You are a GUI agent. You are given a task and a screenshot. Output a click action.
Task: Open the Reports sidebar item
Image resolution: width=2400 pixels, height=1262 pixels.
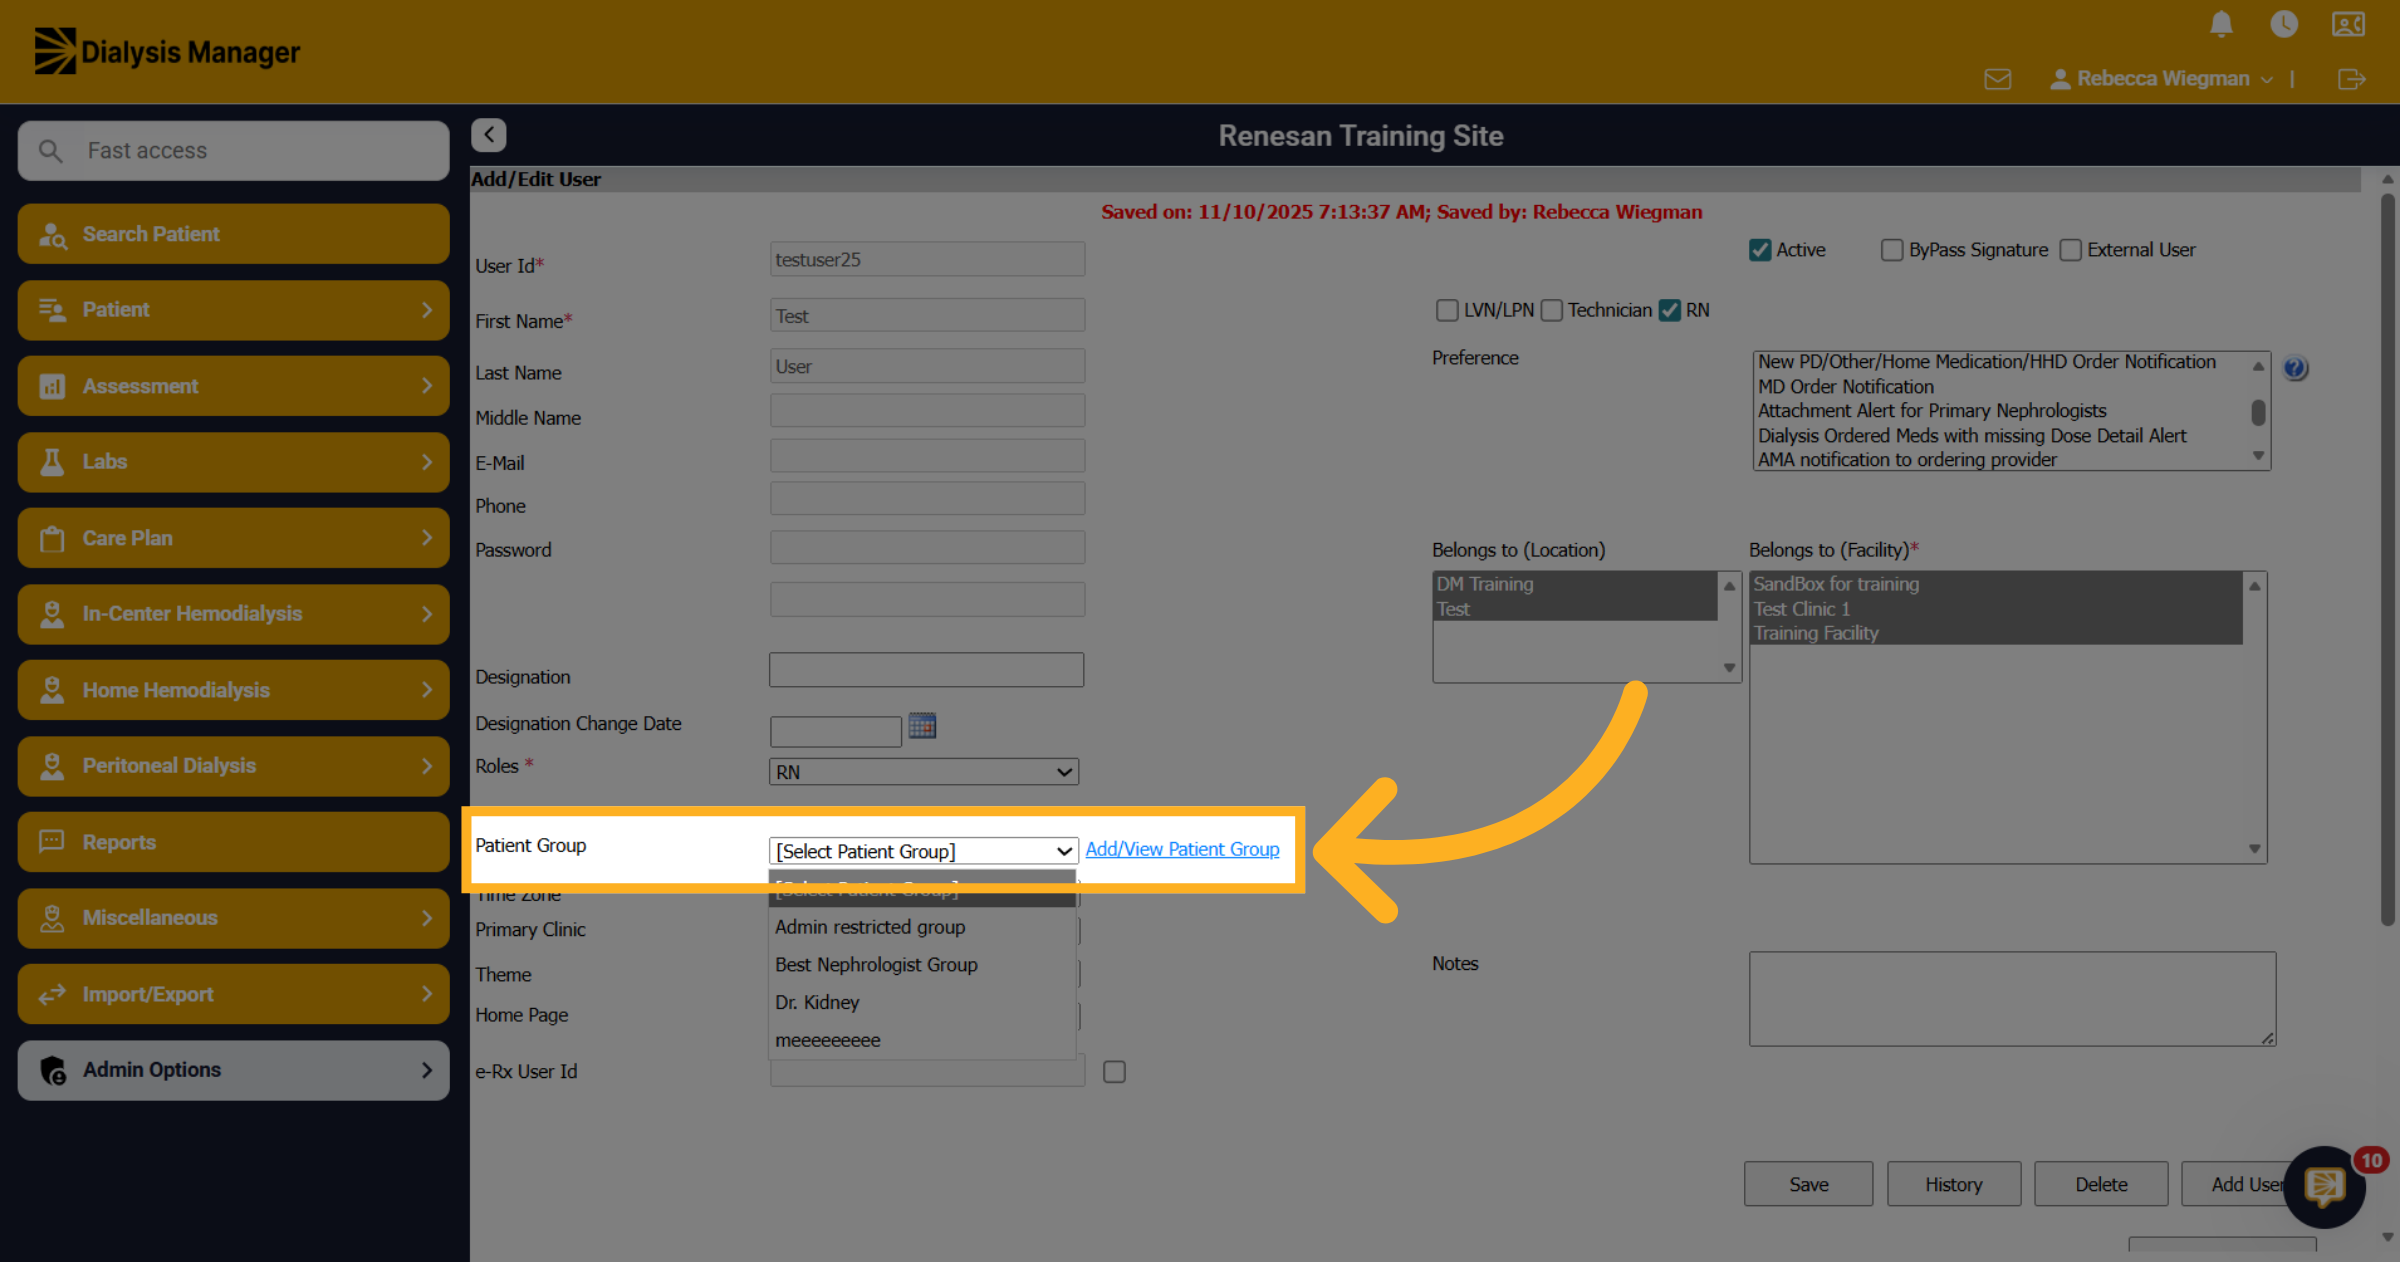(233, 842)
